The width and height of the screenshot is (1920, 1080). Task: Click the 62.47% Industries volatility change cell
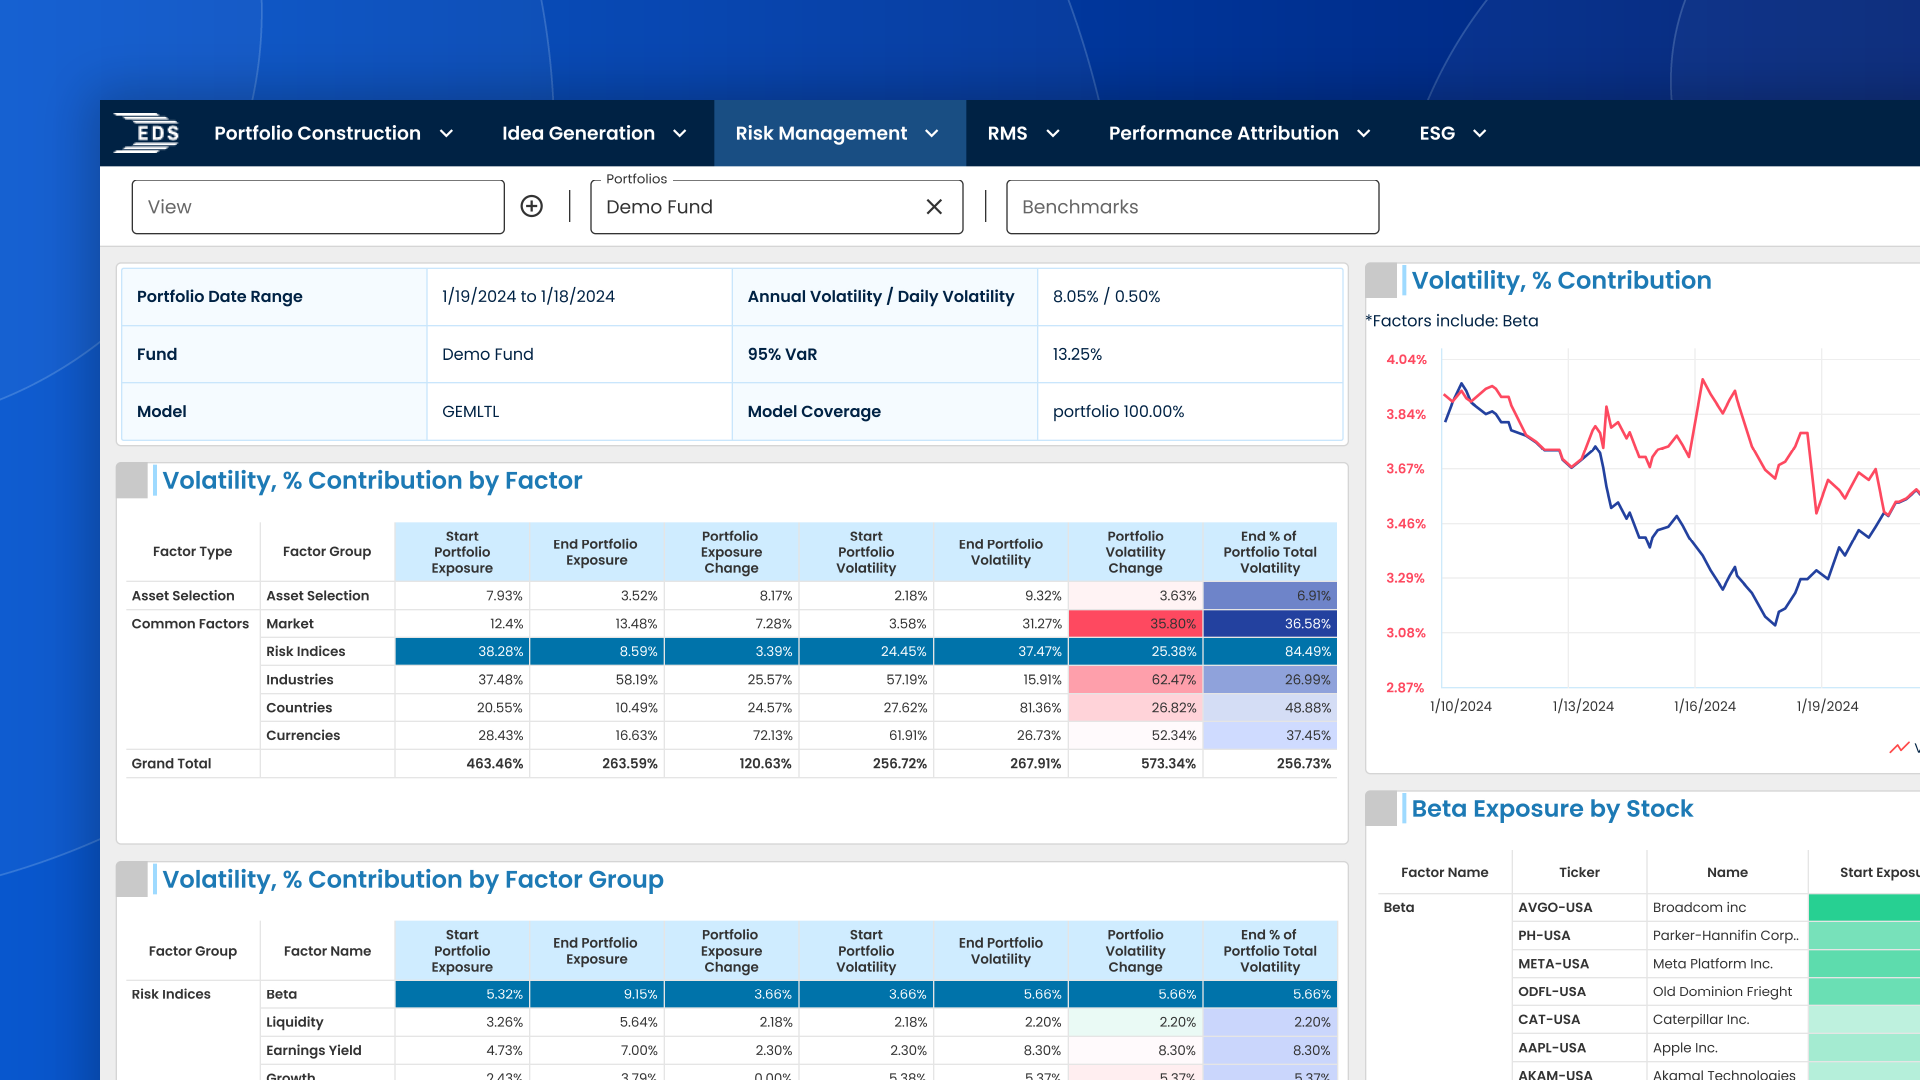1136,679
